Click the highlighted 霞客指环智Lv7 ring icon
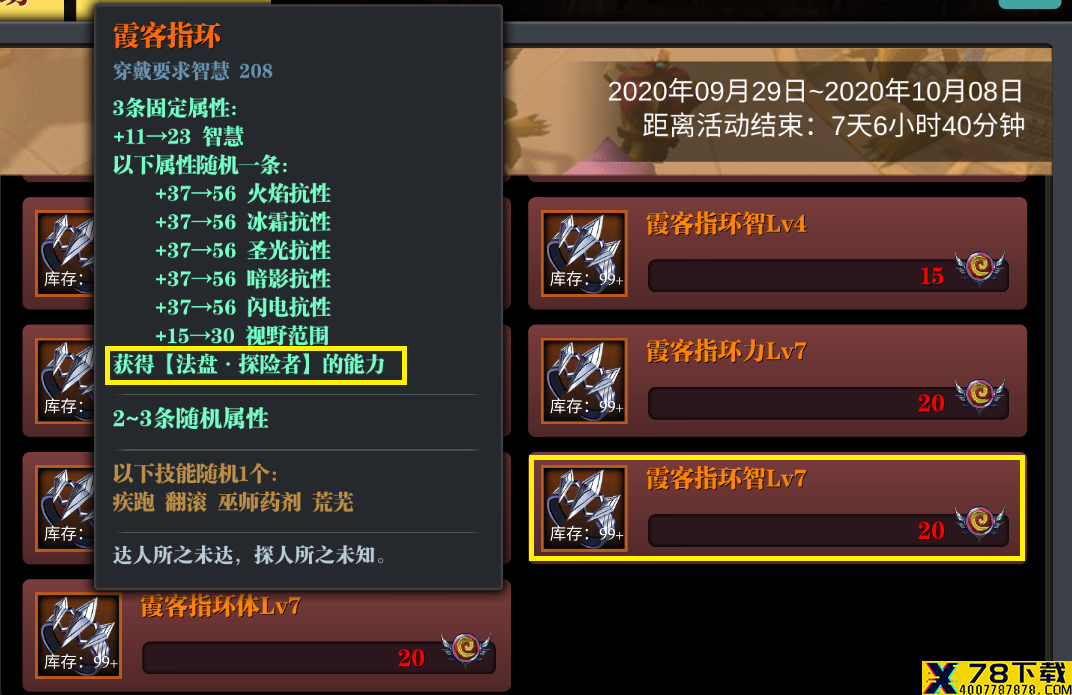 [x=584, y=508]
